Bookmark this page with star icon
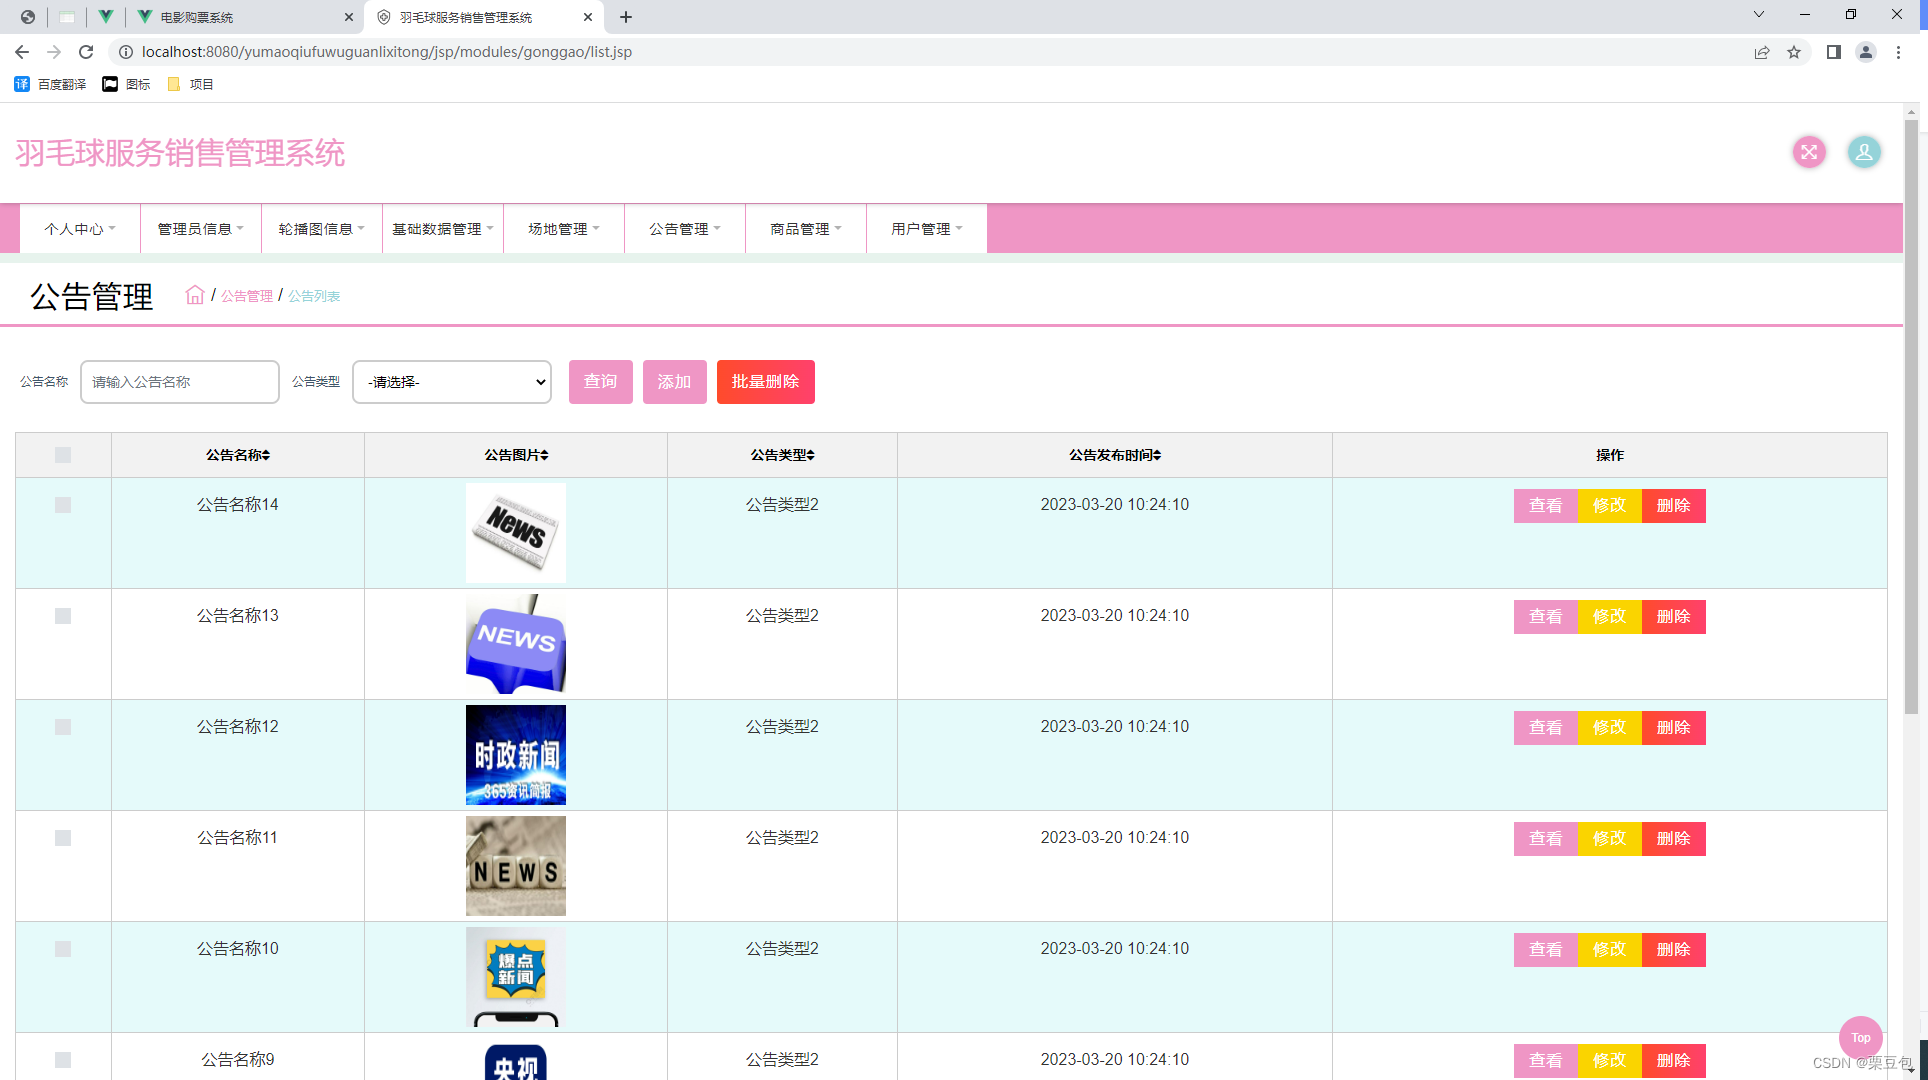Screen dimensions: 1928x1080 pos(1794,52)
